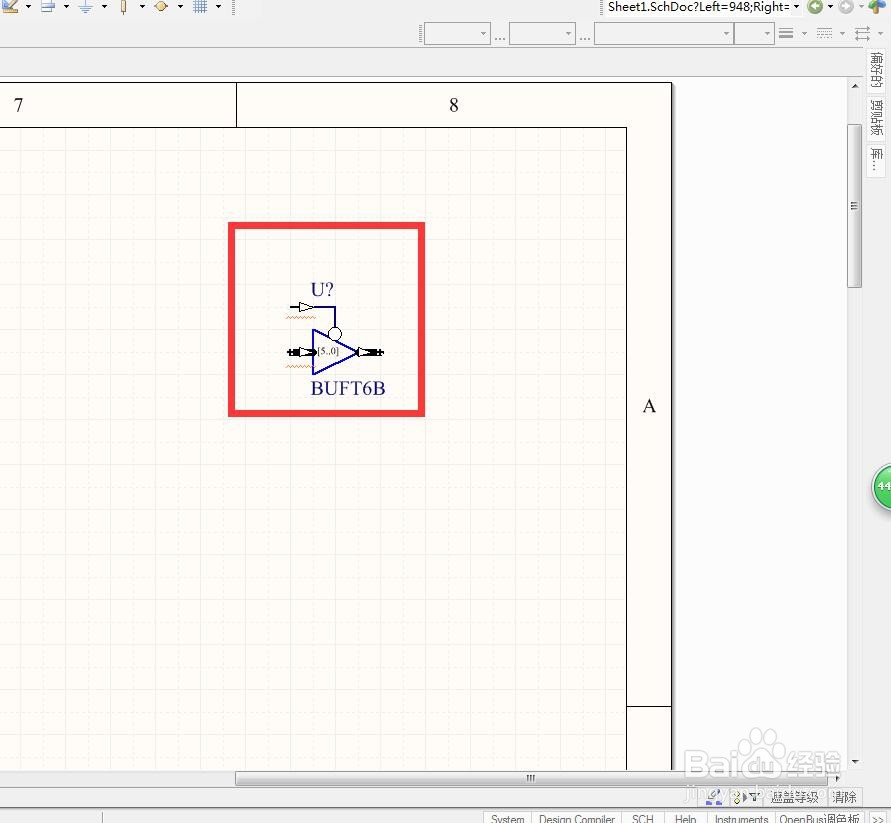Viewport: 891px width, 823px height.
Task: Open the simulation sources dropdown arrow
Action: click(180, 6)
